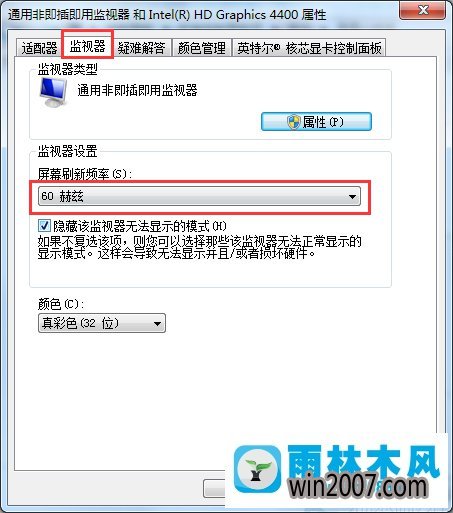This screenshot has height=513, width=453.
Task: Open the 颜色 dropdown showing 真彩色 (32 位)
Action: point(102,323)
